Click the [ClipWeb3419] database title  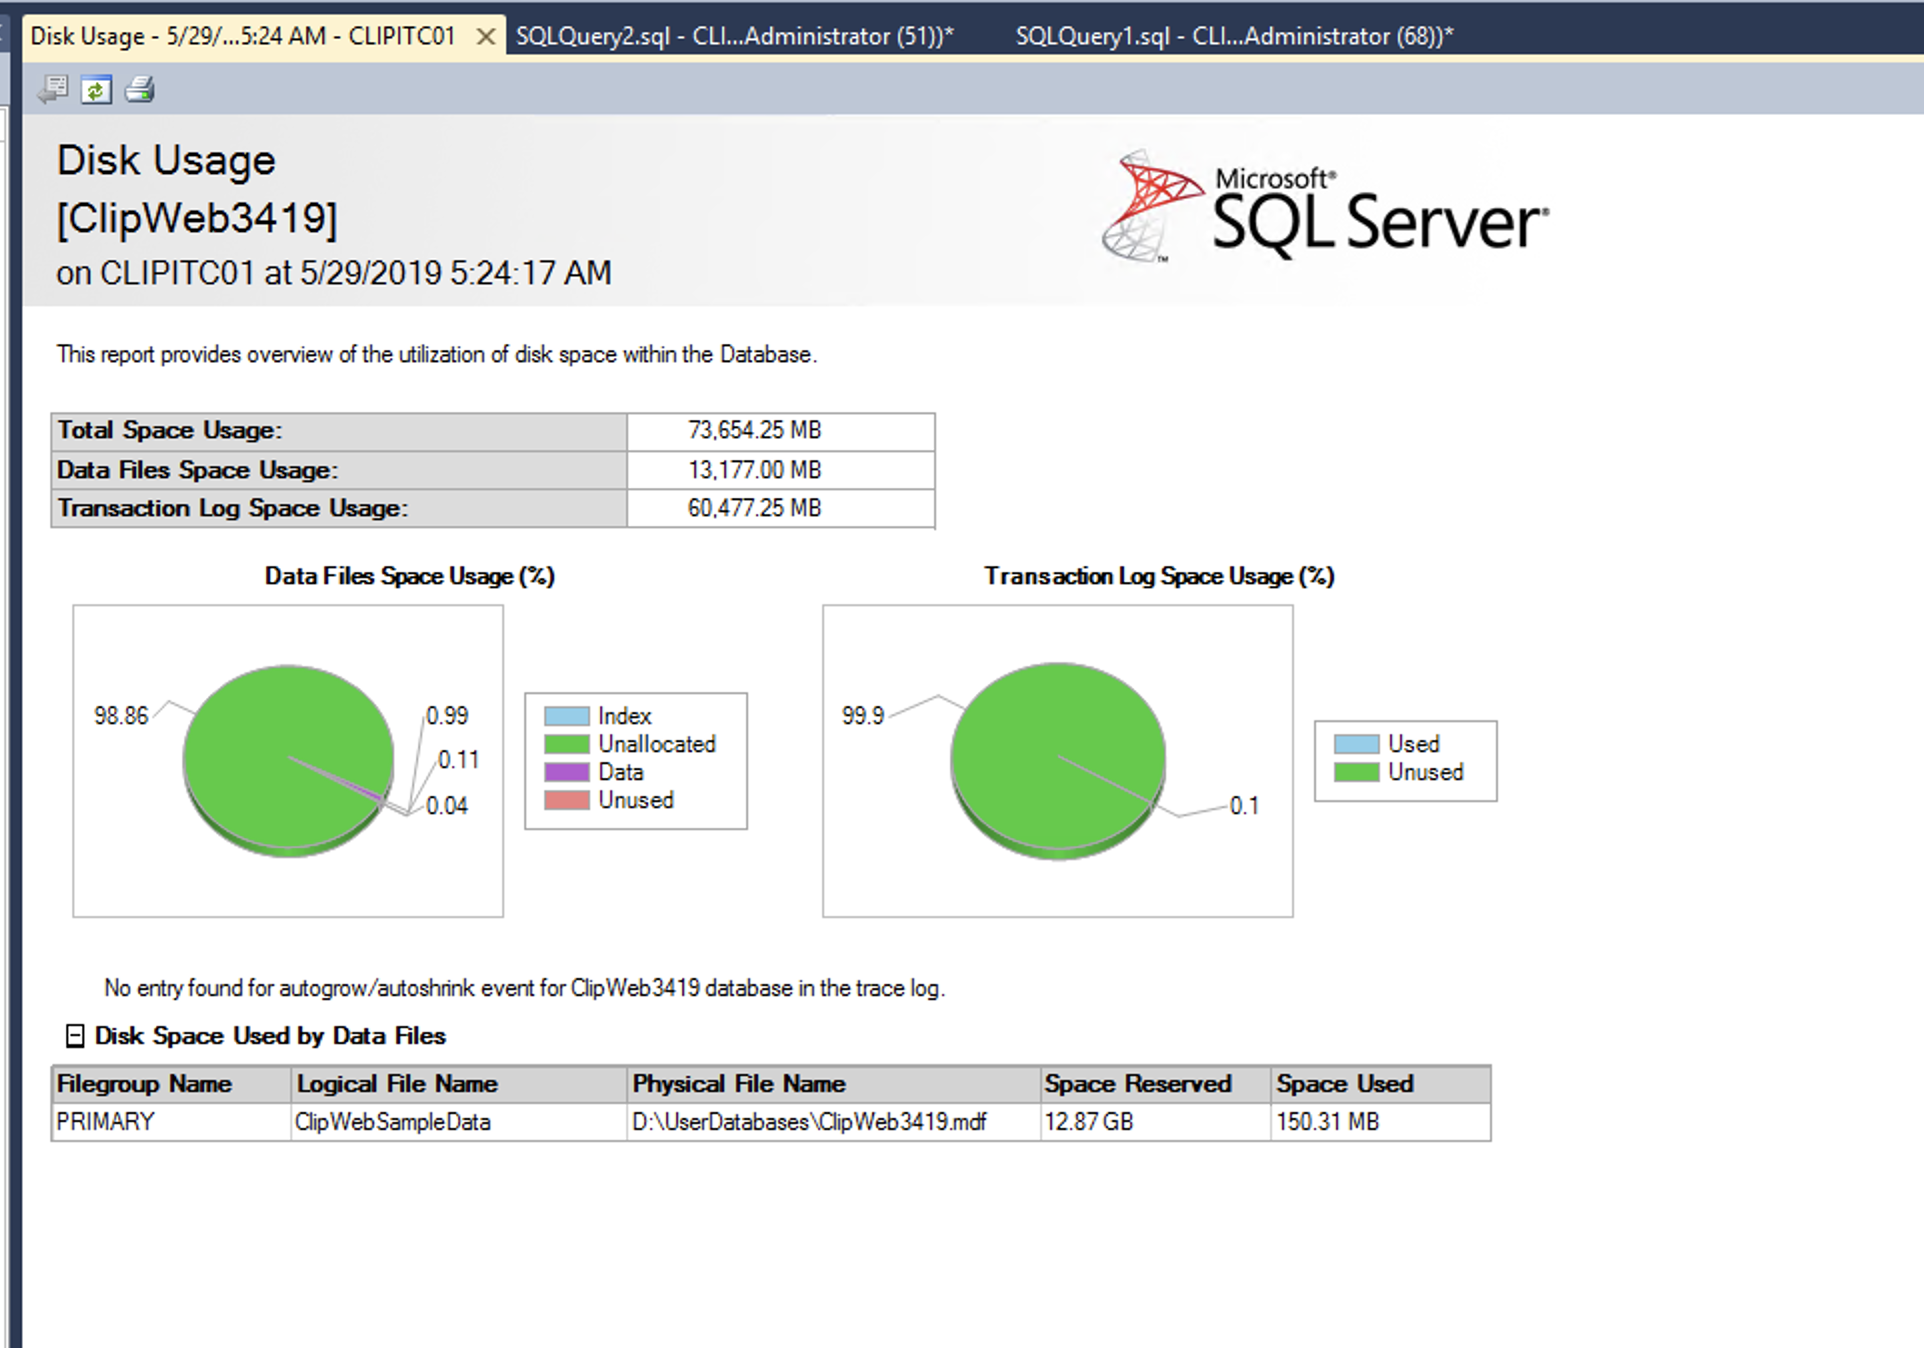click(197, 218)
